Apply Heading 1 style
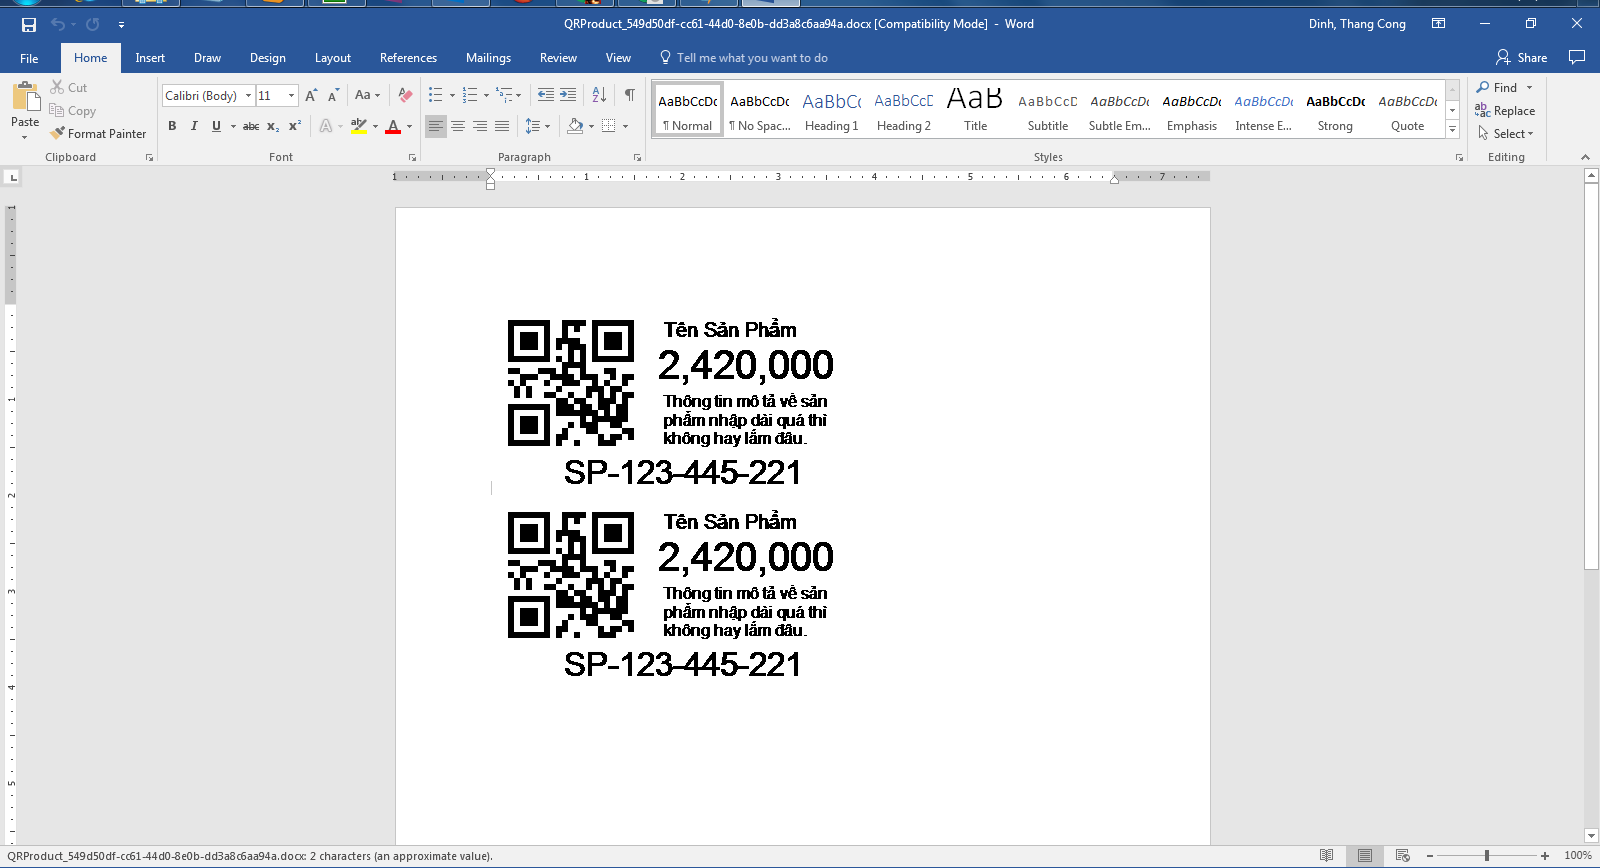1600x868 pixels. tap(832, 110)
